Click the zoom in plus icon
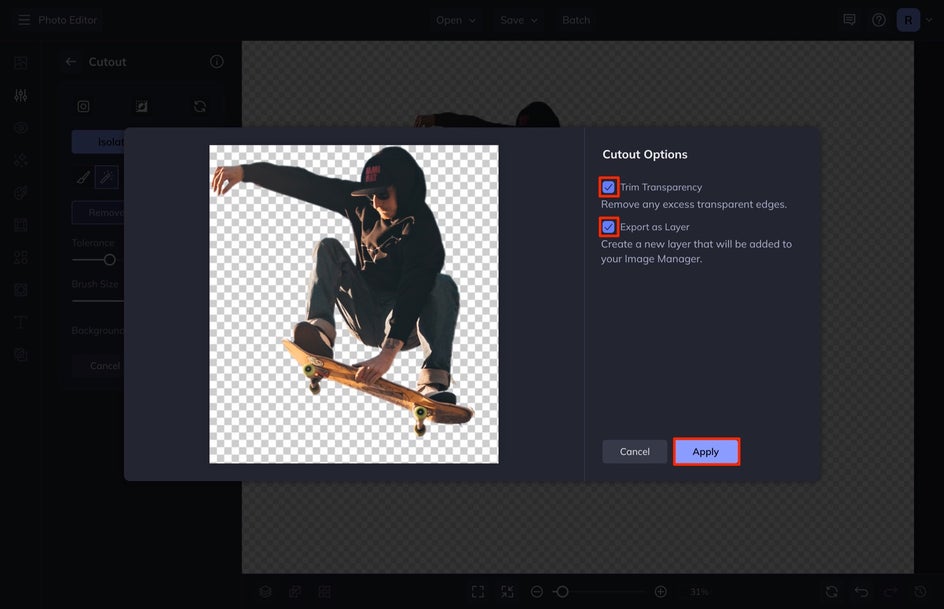 (660, 592)
